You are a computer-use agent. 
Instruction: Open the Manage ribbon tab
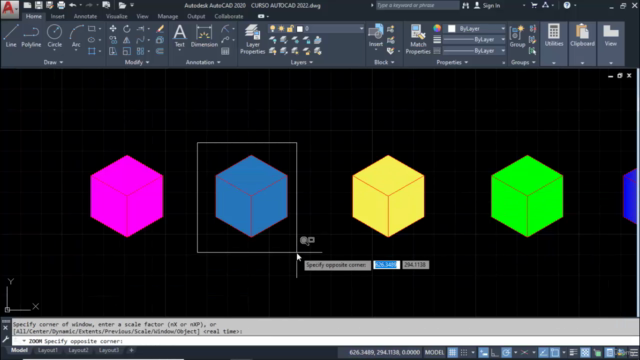click(x=168, y=16)
